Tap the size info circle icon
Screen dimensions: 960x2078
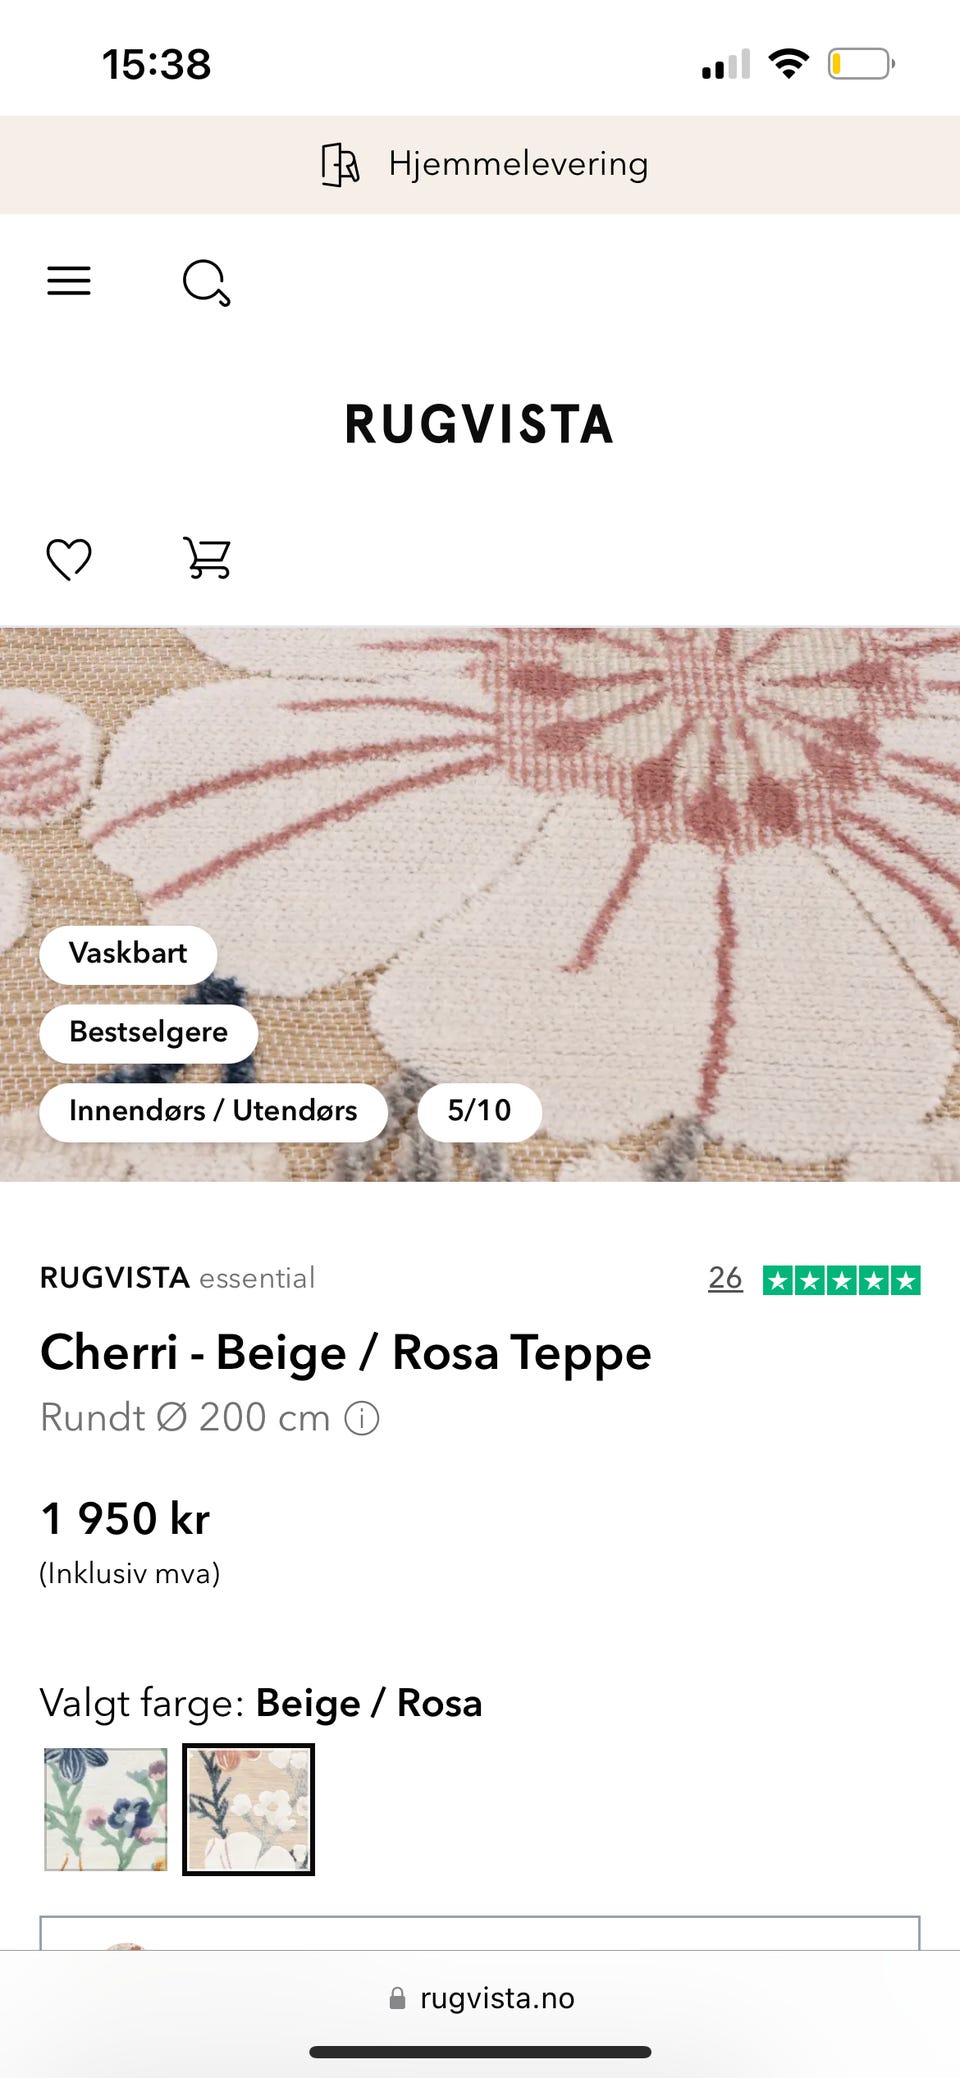tap(362, 1418)
